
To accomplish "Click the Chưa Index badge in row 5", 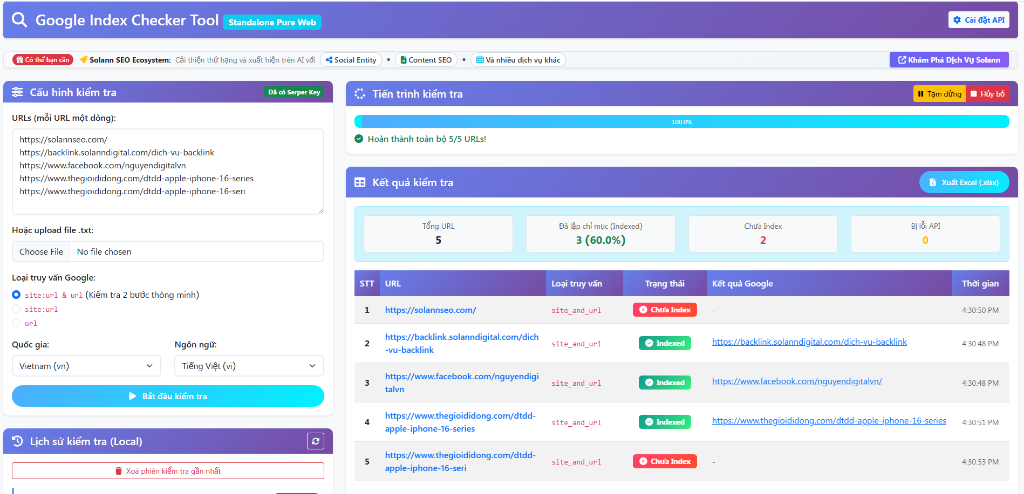I will click(x=665, y=461).
